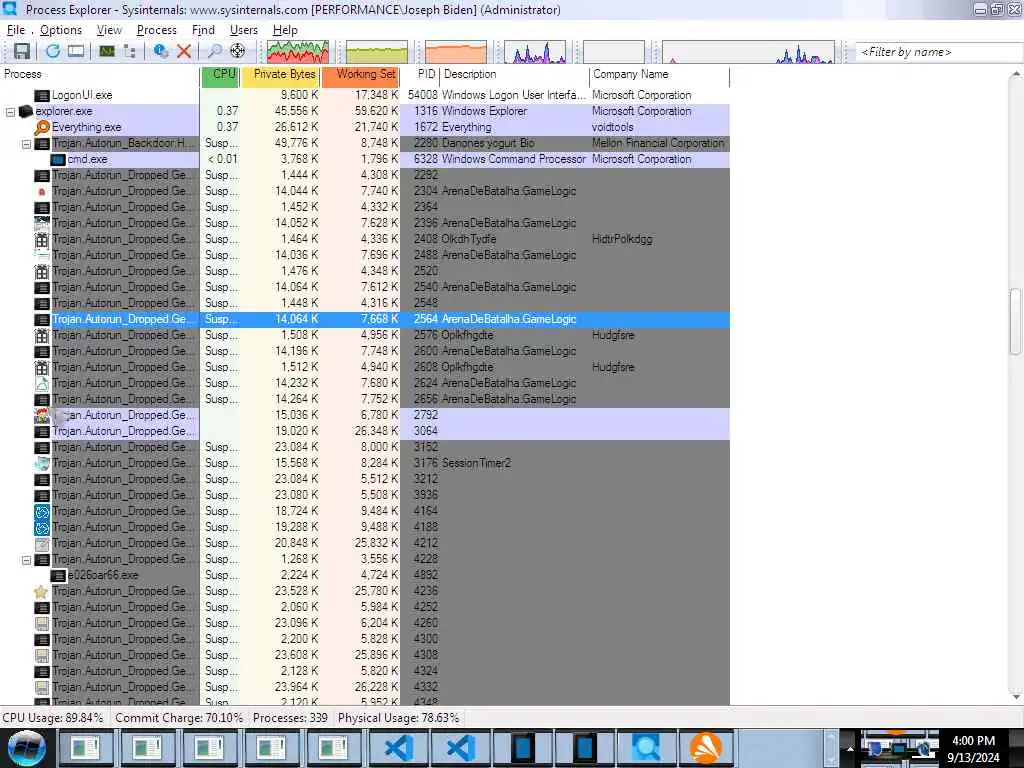
Task: Sort by the Company Name column header
Action: (x=660, y=74)
